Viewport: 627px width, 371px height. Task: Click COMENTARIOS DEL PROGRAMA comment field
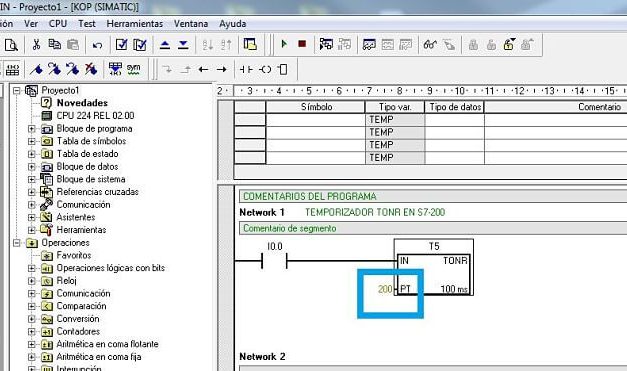433,196
